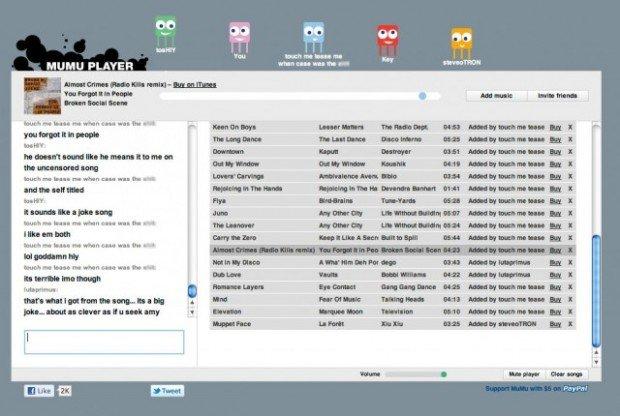Click Buy link for Carry the Zero
The height and width of the screenshot is (416, 620).
coord(555,238)
